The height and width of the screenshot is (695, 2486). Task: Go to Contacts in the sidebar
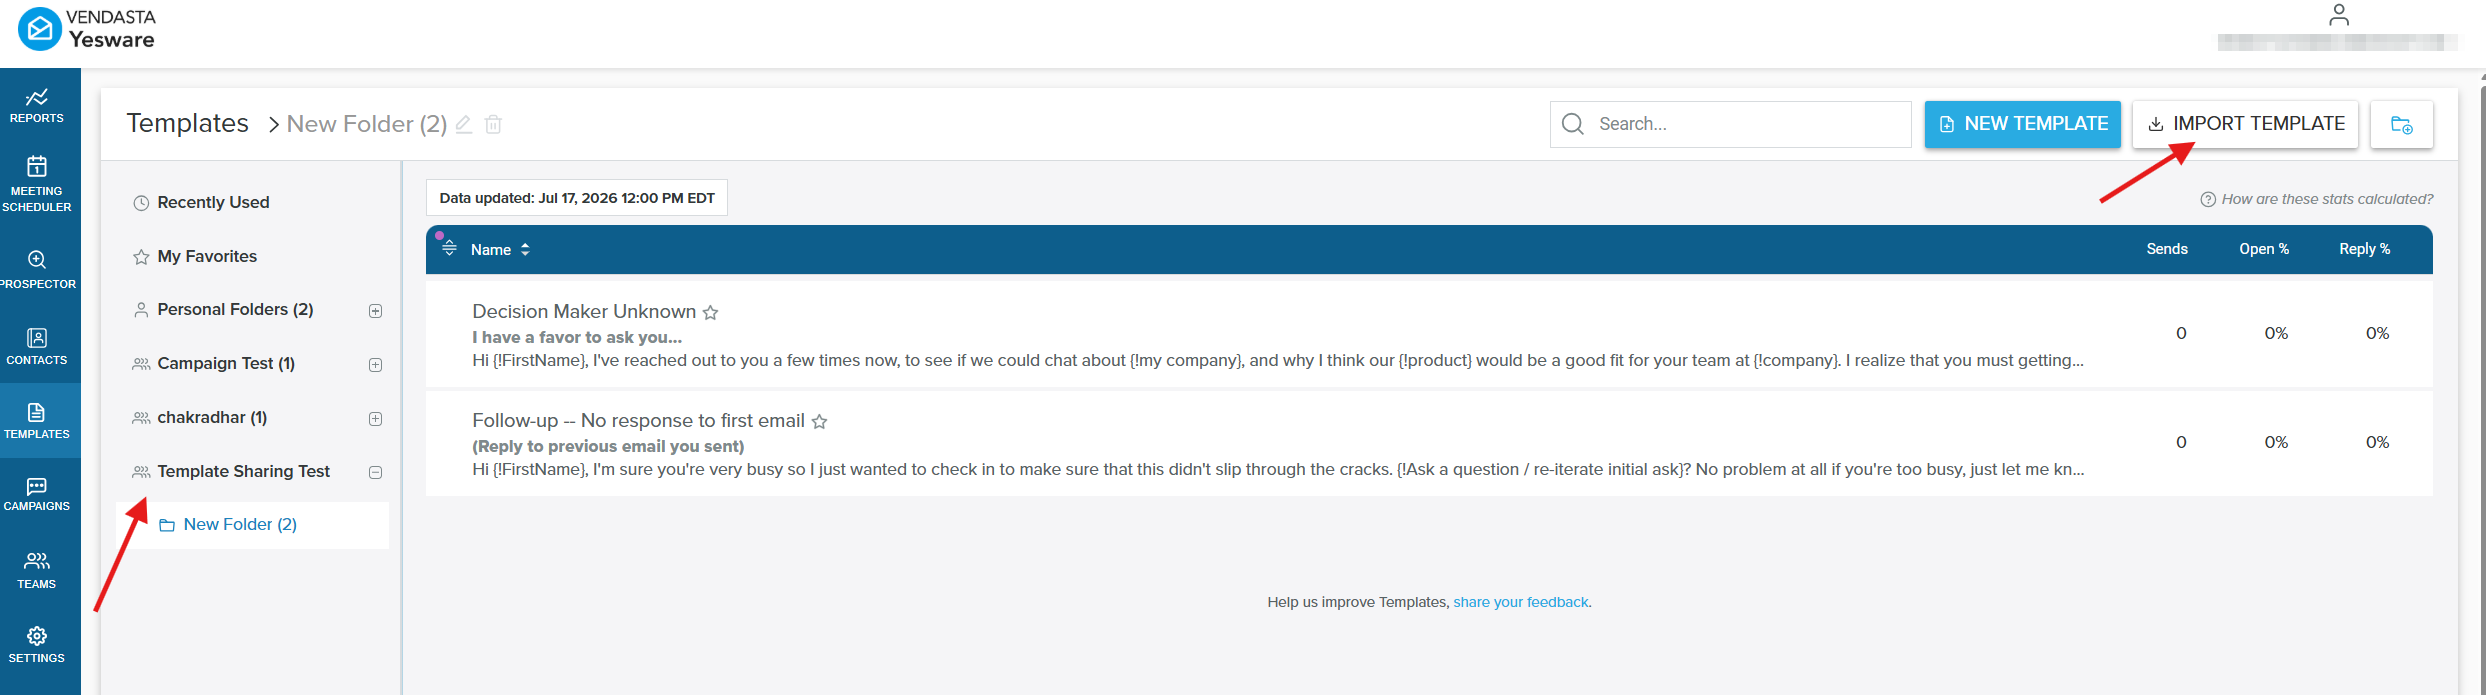tap(37, 346)
